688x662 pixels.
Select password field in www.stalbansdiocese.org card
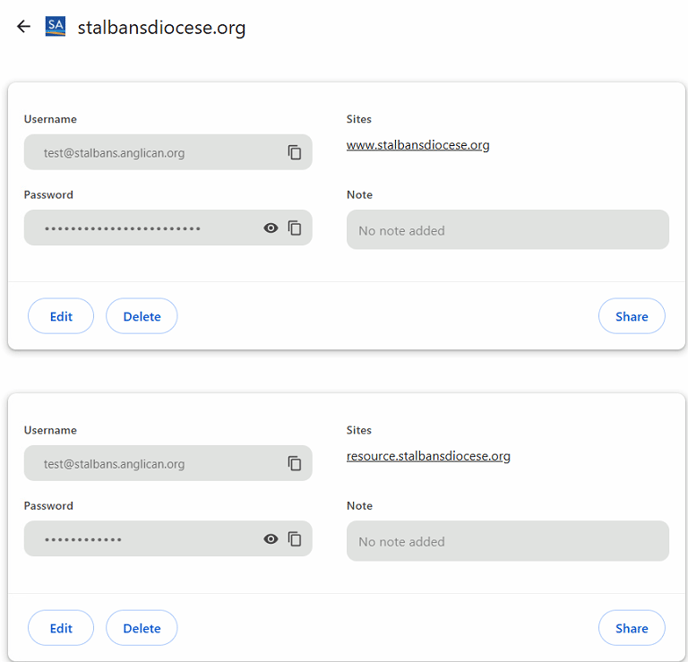point(168,228)
